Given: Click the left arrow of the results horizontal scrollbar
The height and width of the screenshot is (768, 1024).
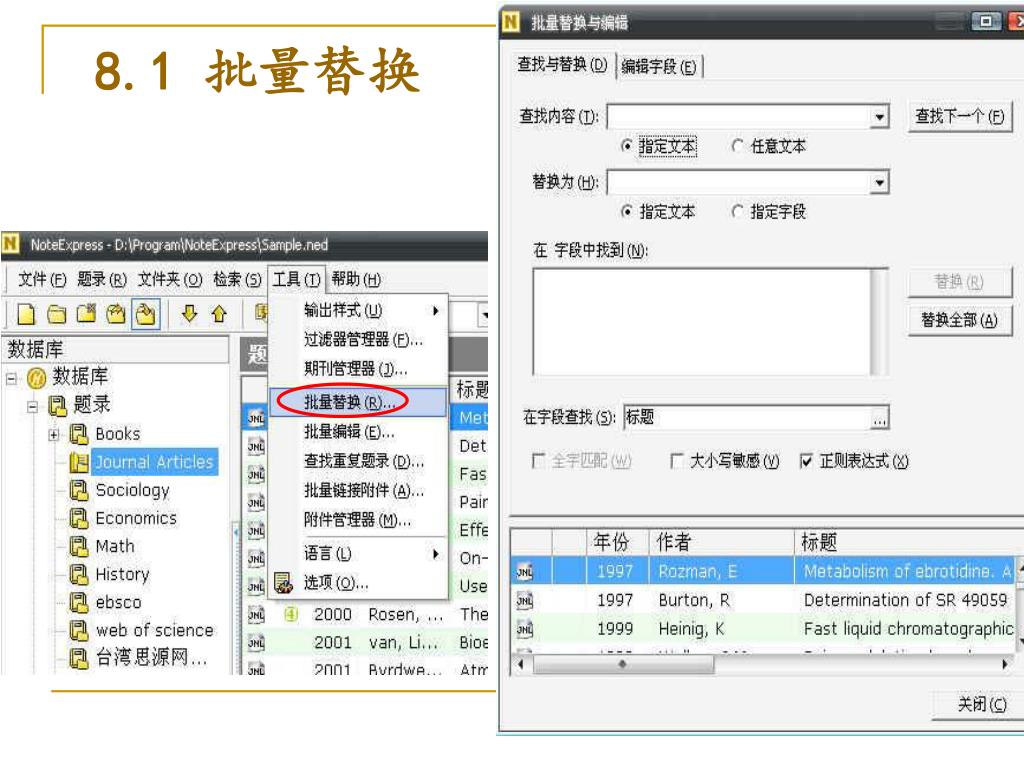Looking at the screenshot, I should (x=520, y=664).
